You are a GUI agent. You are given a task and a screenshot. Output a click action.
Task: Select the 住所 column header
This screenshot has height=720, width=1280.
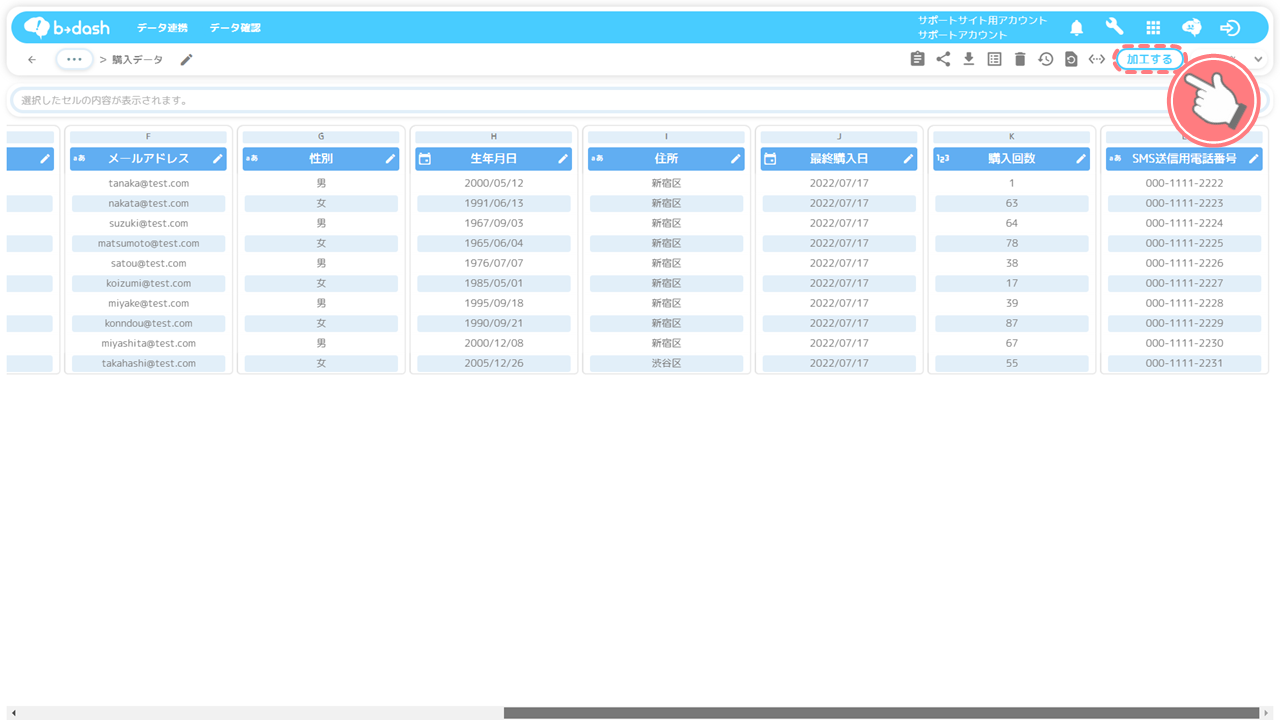(x=666, y=159)
